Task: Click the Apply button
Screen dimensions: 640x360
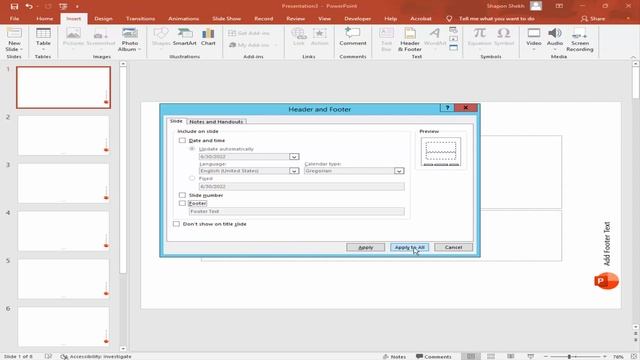Action: coord(365,247)
